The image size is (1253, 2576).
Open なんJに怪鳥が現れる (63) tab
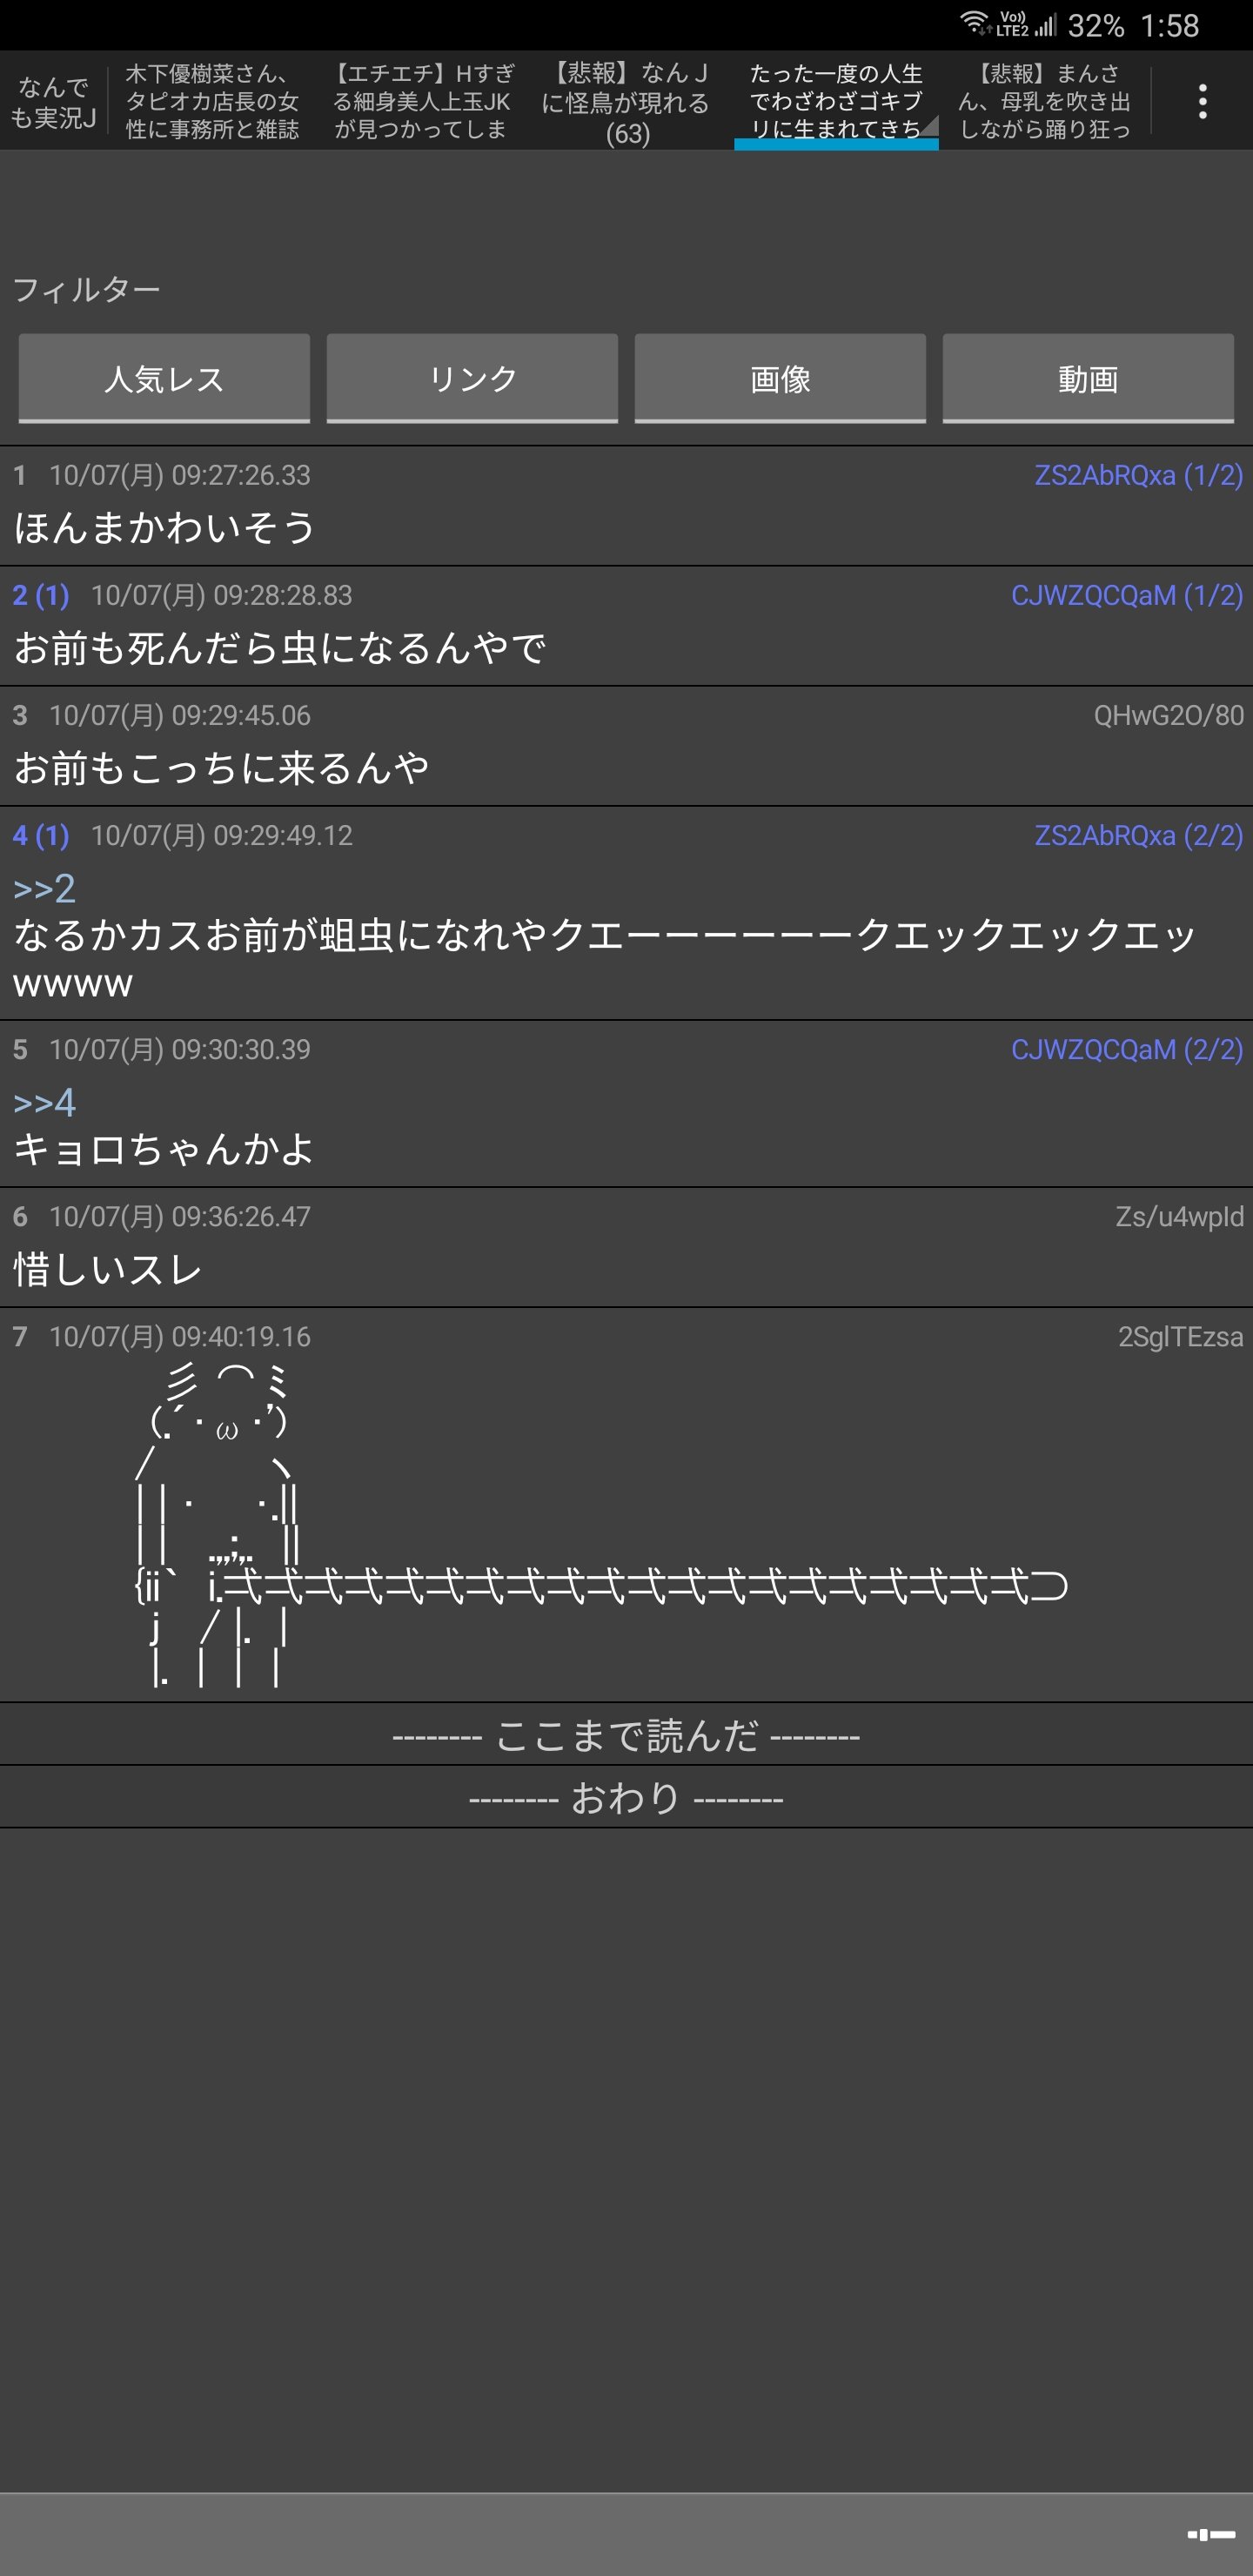pos(627,104)
